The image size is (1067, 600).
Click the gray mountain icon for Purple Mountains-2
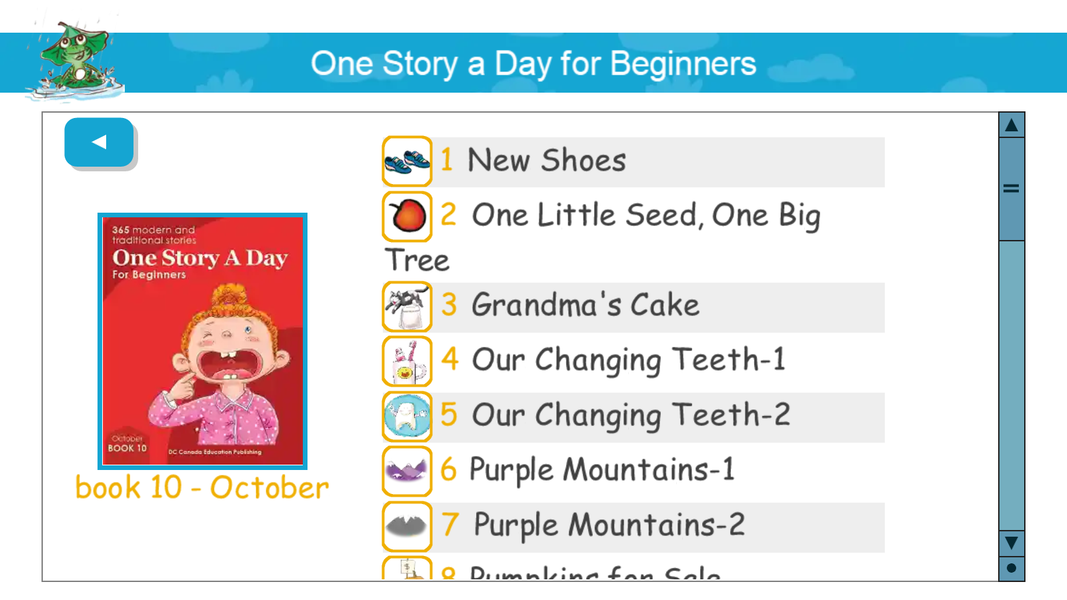pyautogui.click(x=405, y=526)
